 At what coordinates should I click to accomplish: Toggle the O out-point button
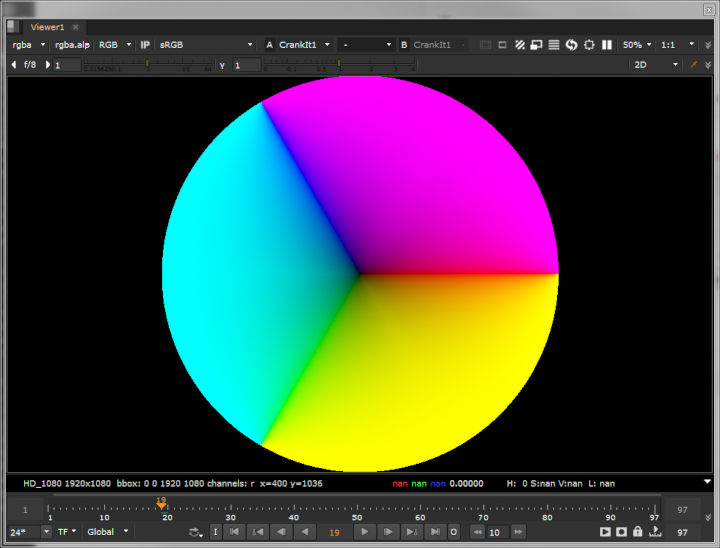click(x=454, y=532)
